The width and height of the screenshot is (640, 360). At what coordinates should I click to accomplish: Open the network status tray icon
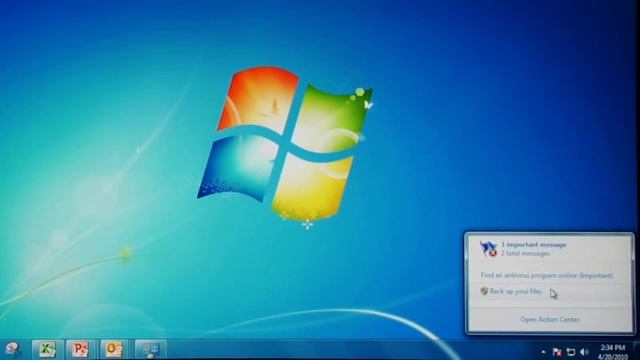571,351
